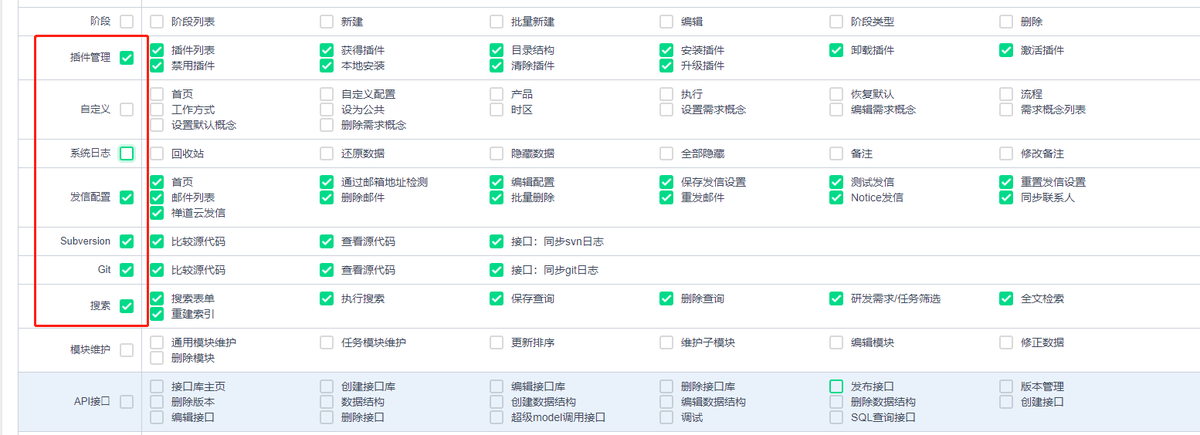Uncheck the 发信配置 module checkbox
1200x435 pixels.
126,197
